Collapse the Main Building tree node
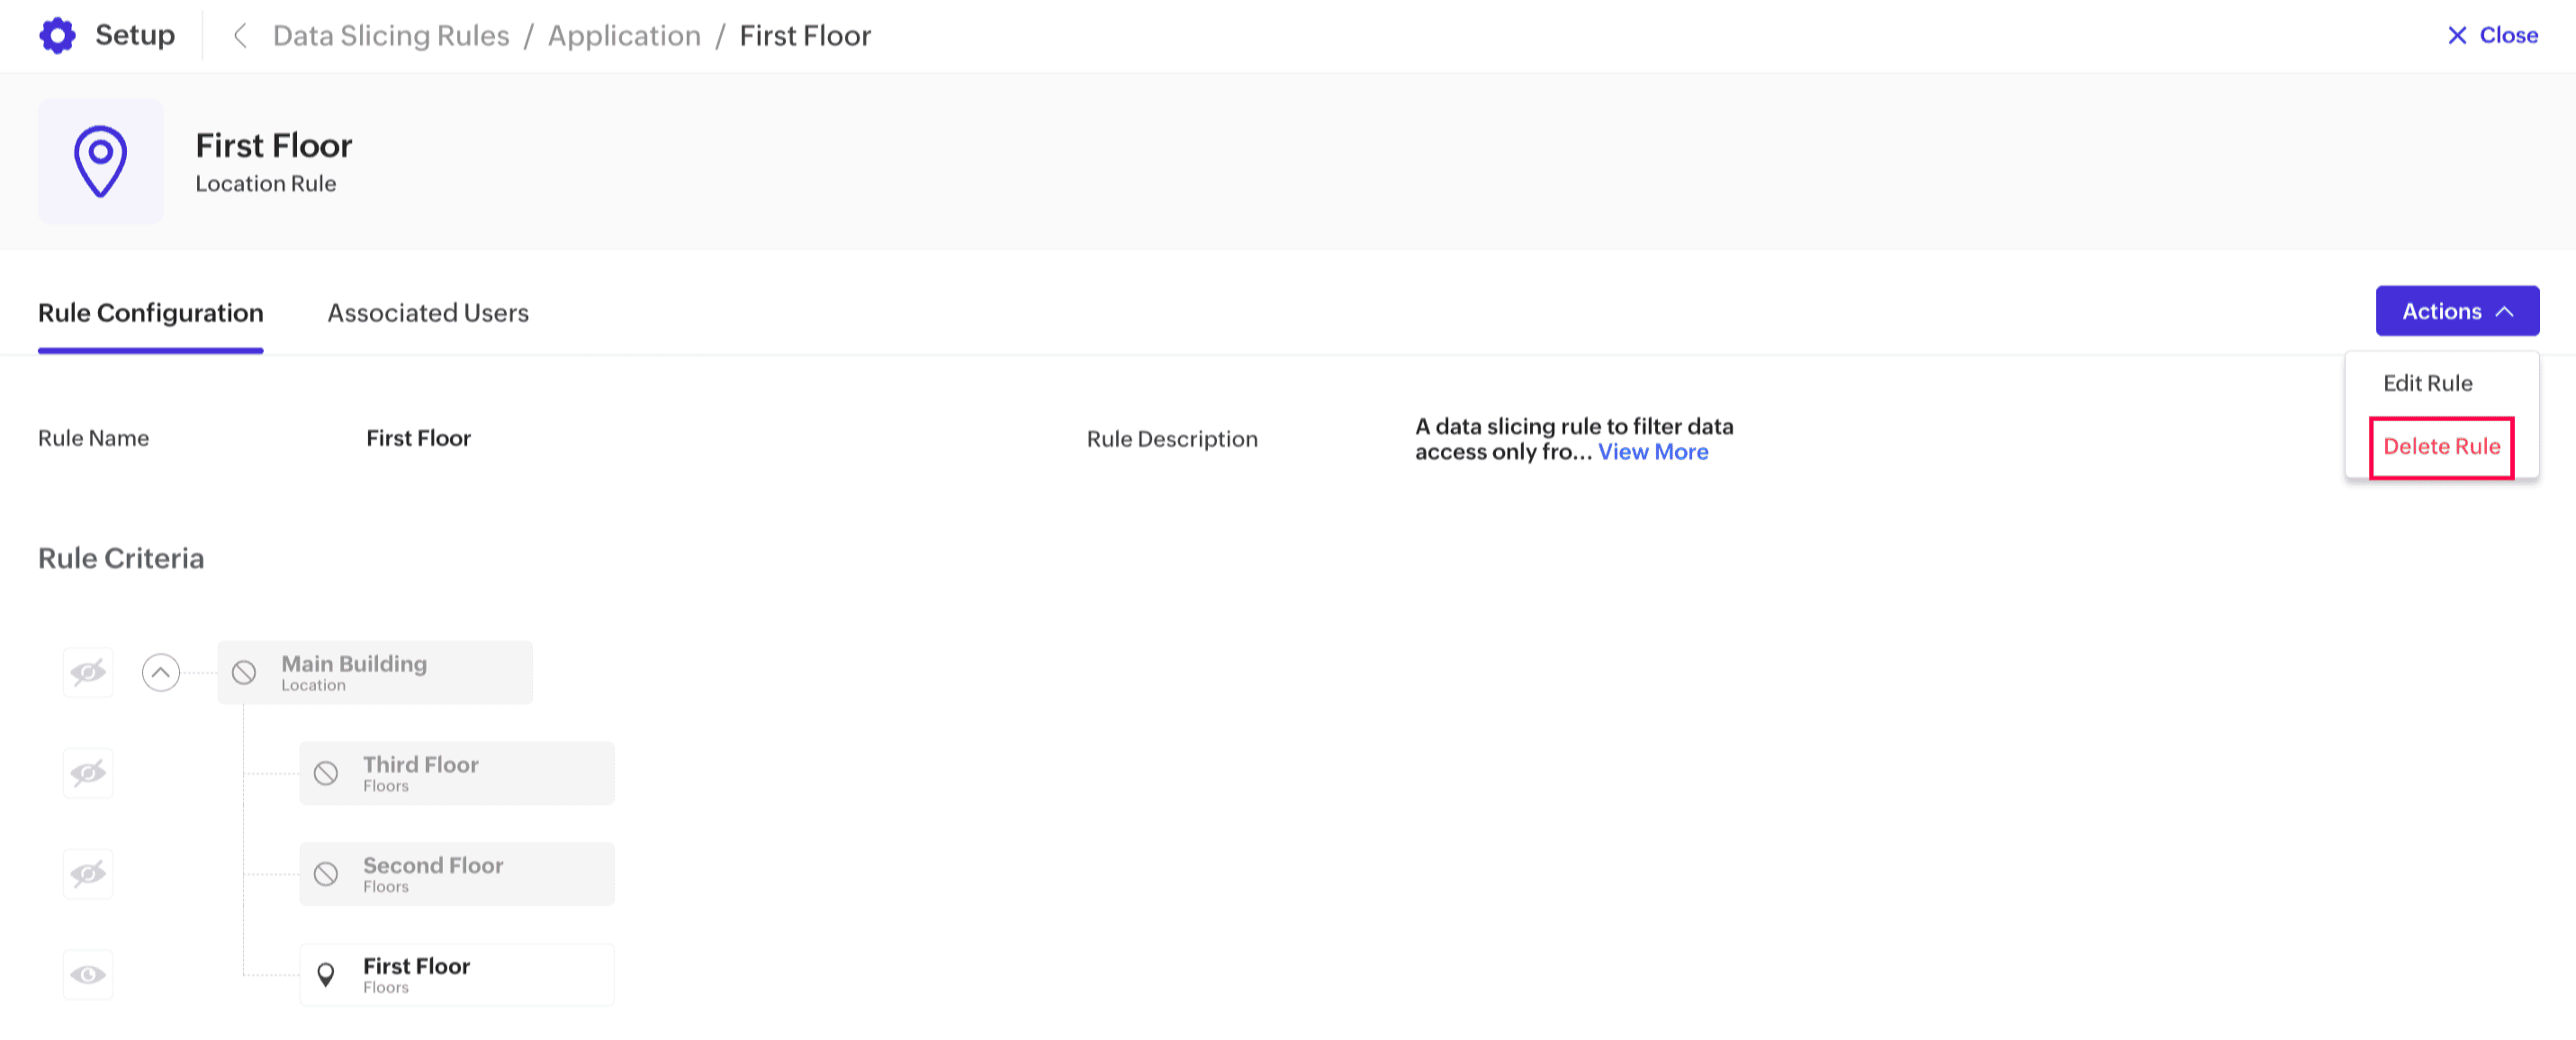The width and height of the screenshot is (2576, 1040). coord(160,672)
